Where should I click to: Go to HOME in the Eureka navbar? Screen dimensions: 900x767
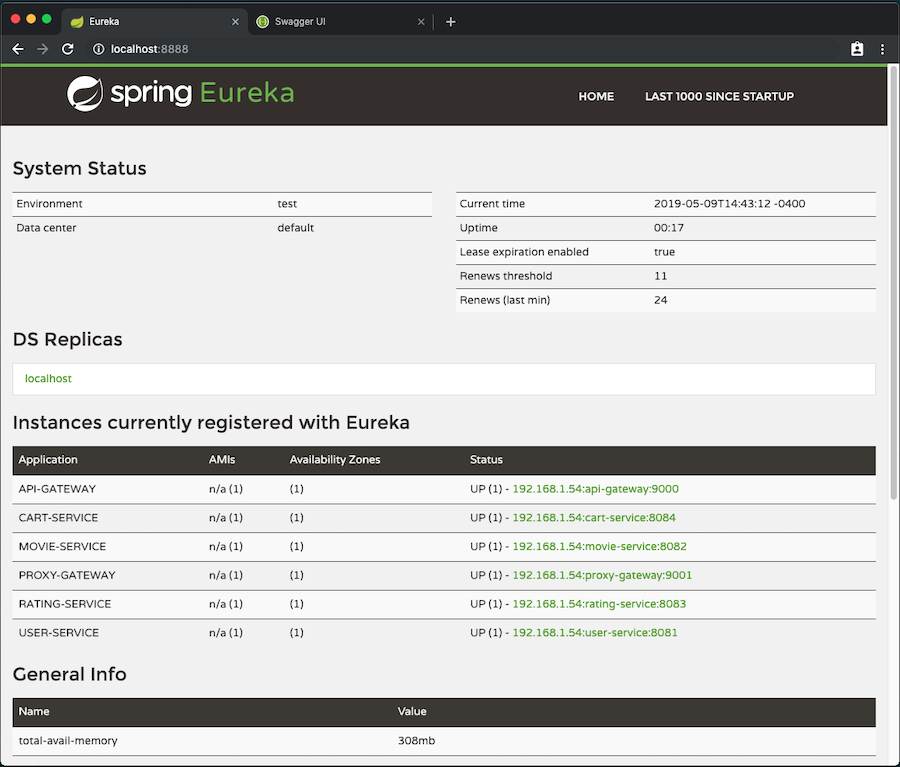tap(596, 96)
